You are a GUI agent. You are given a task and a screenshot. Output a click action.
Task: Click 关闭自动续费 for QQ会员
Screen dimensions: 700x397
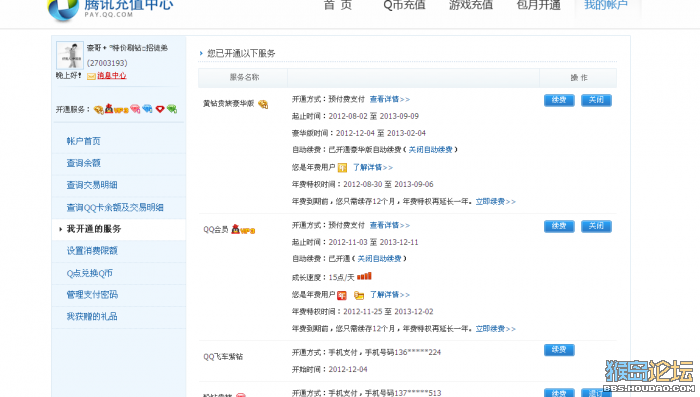379,259
